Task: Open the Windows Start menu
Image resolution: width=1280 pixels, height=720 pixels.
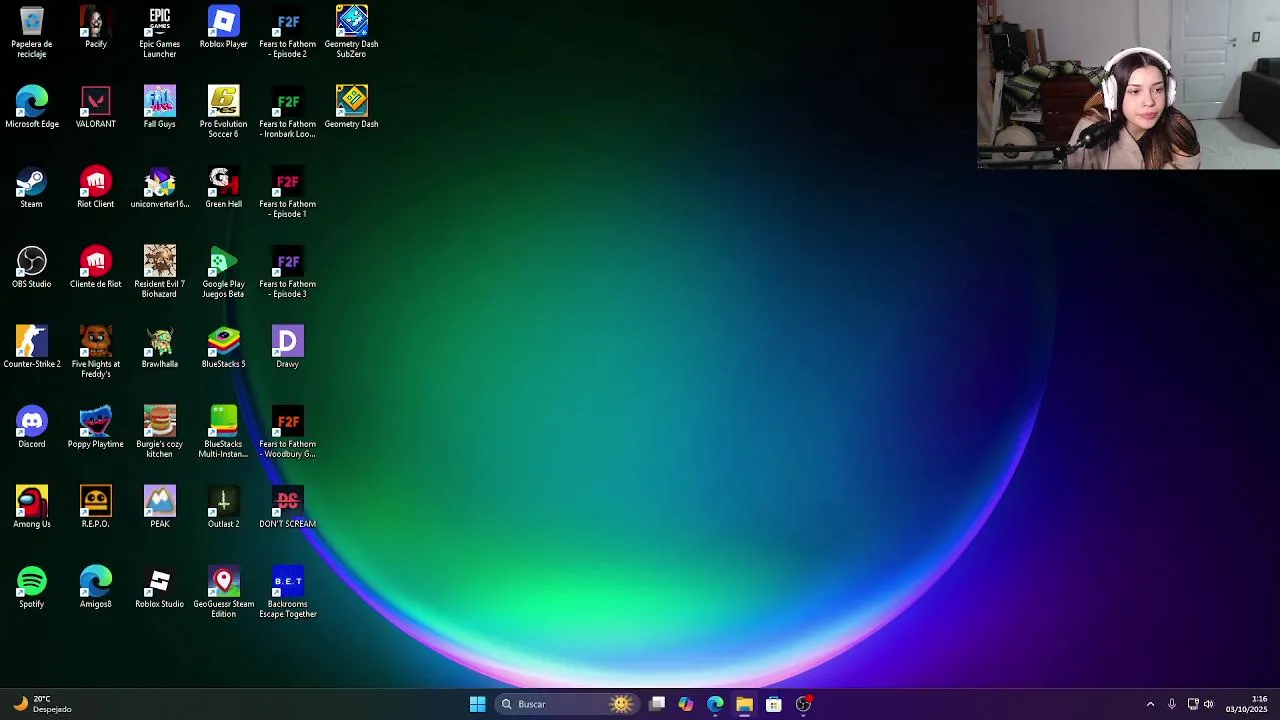Action: click(x=477, y=704)
